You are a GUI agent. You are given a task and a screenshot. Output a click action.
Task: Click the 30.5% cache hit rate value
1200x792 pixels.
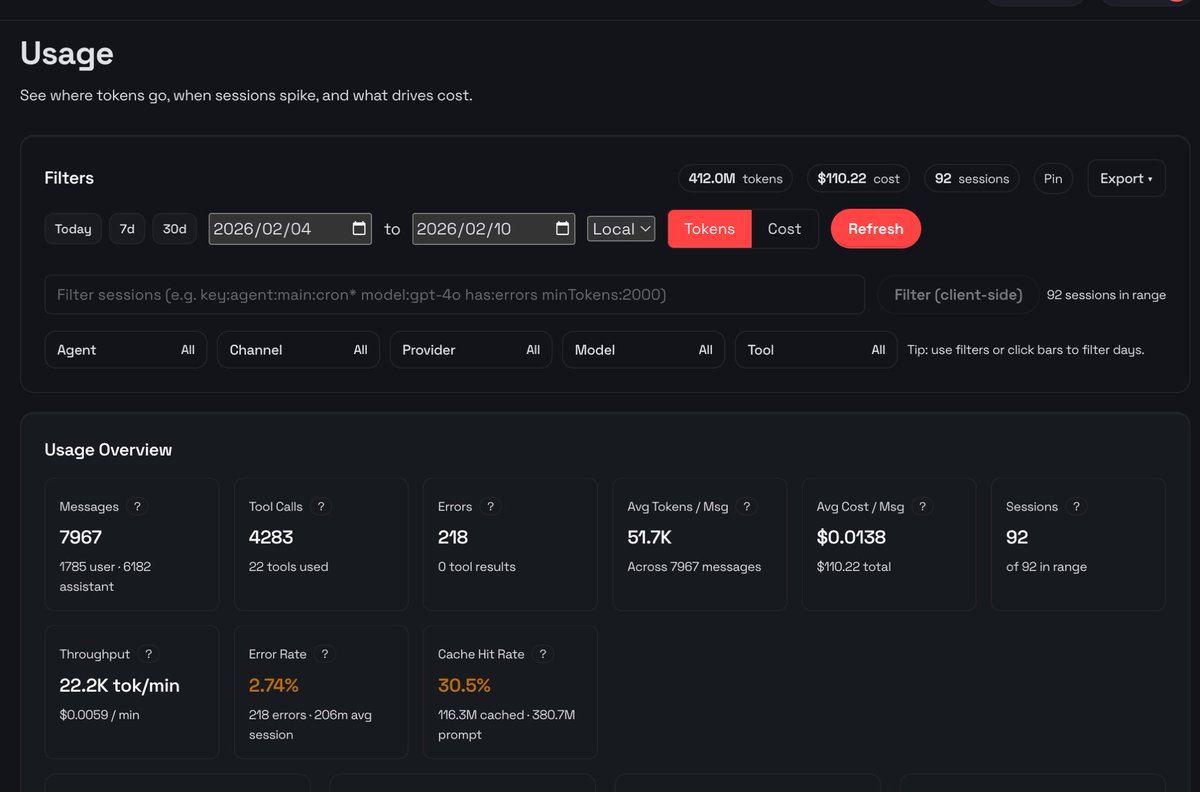(x=465, y=686)
